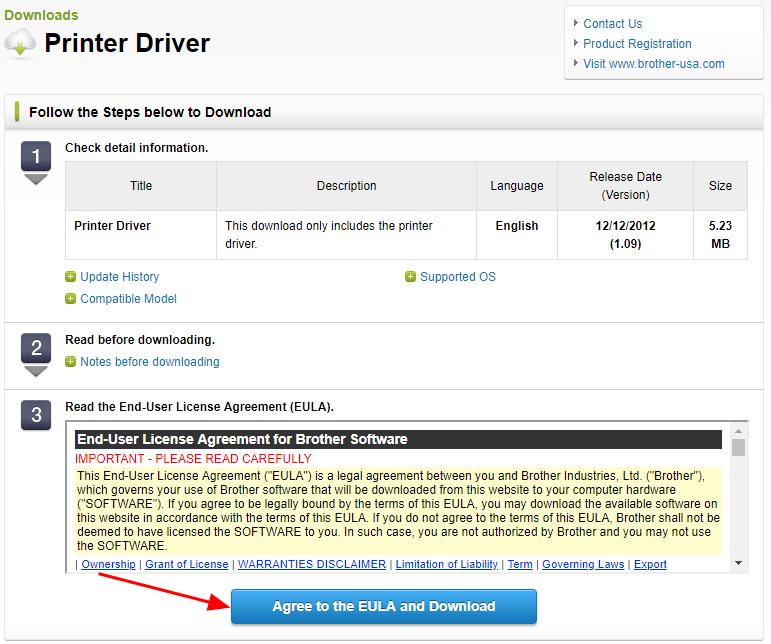Click the green plus icon beside Notes before downloading
This screenshot has width=771, height=644.
tap(70, 362)
